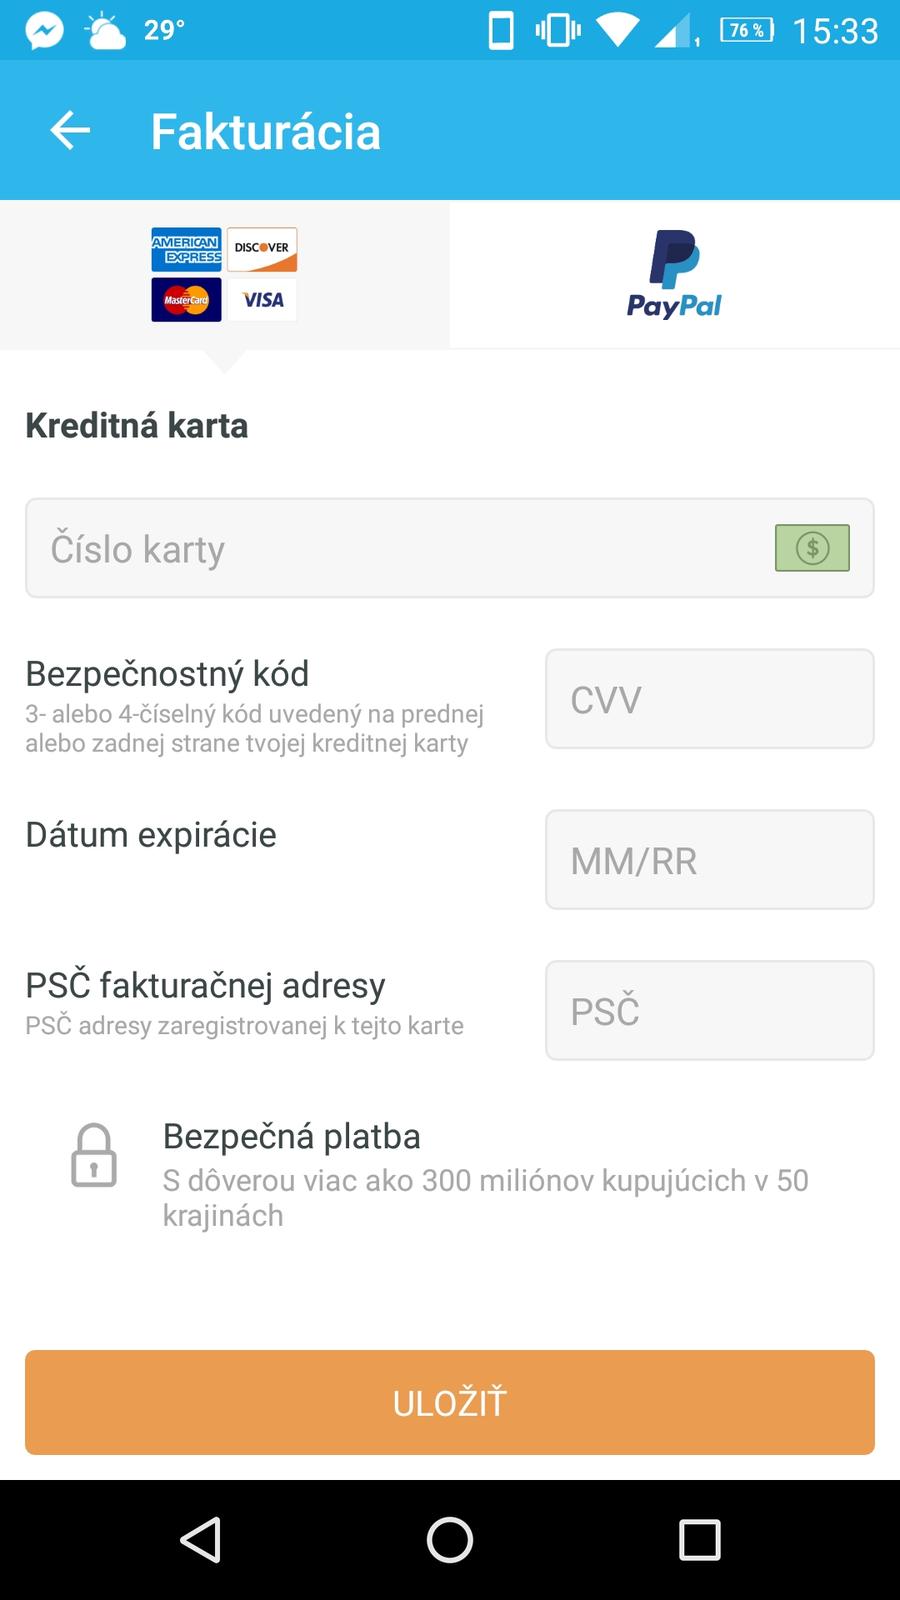Tap the Android recent apps square button

(699, 1540)
